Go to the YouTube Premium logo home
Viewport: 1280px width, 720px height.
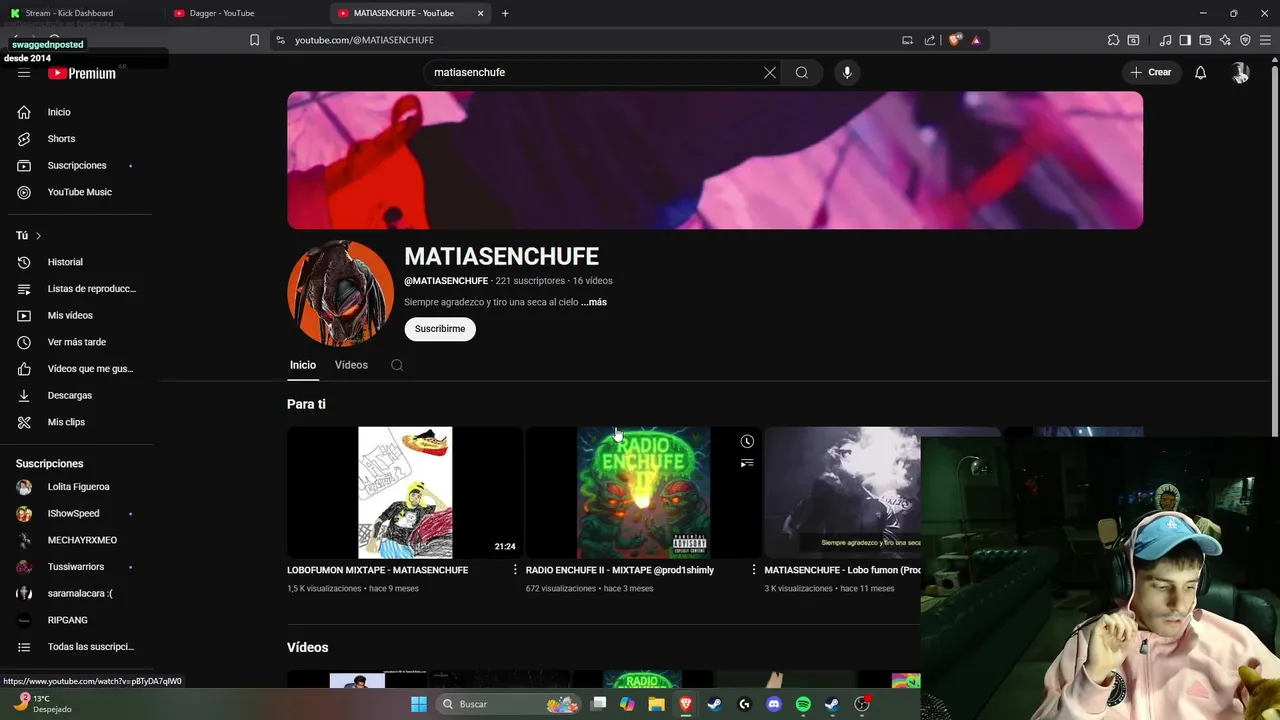[82, 73]
